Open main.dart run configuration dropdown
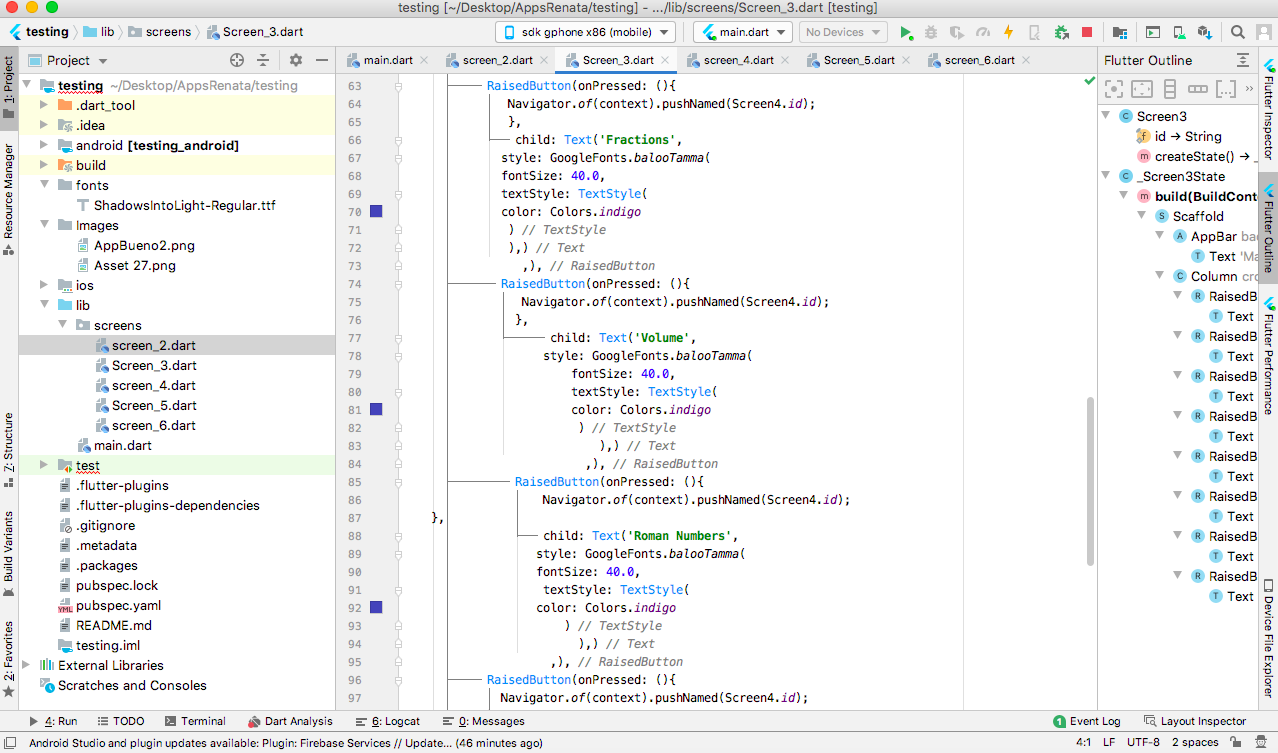The height and width of the screenshot is (753, 1278). pyautogui.click(x=742, y=32)
